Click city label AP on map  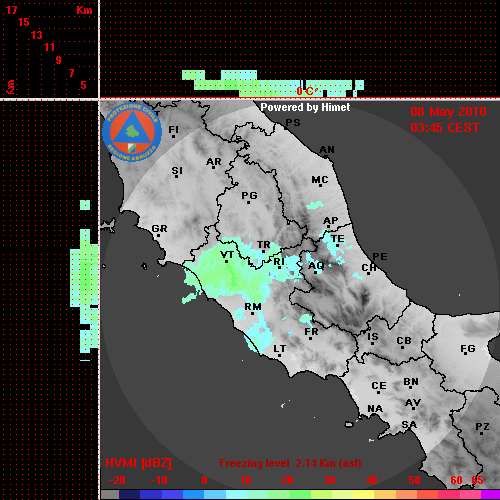click(330, 221)
